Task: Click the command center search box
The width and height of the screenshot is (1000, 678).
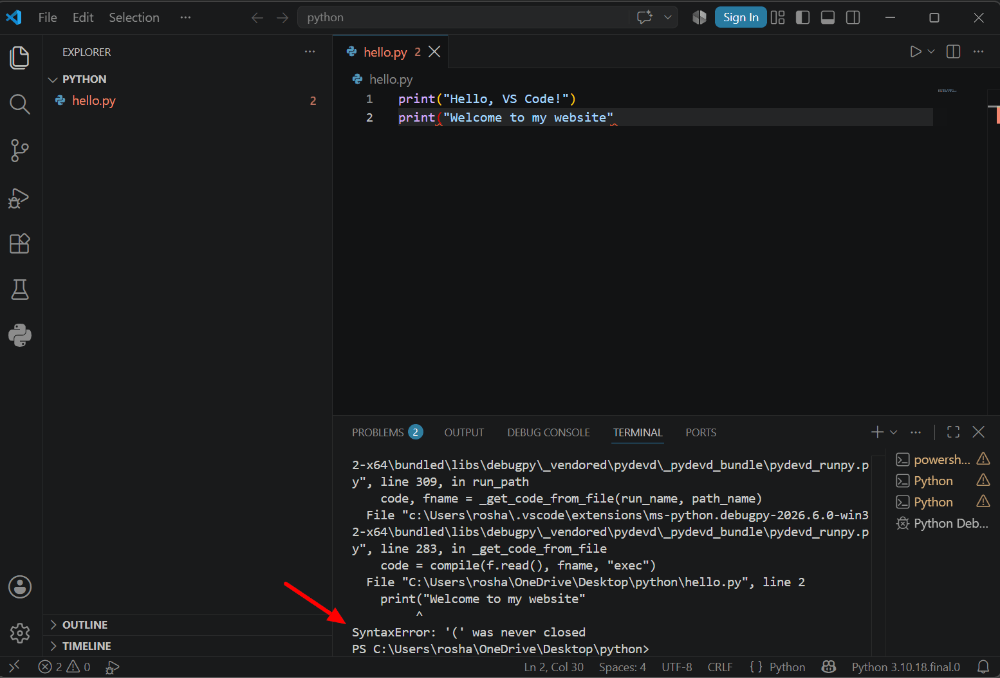Action: coord(464,17)
